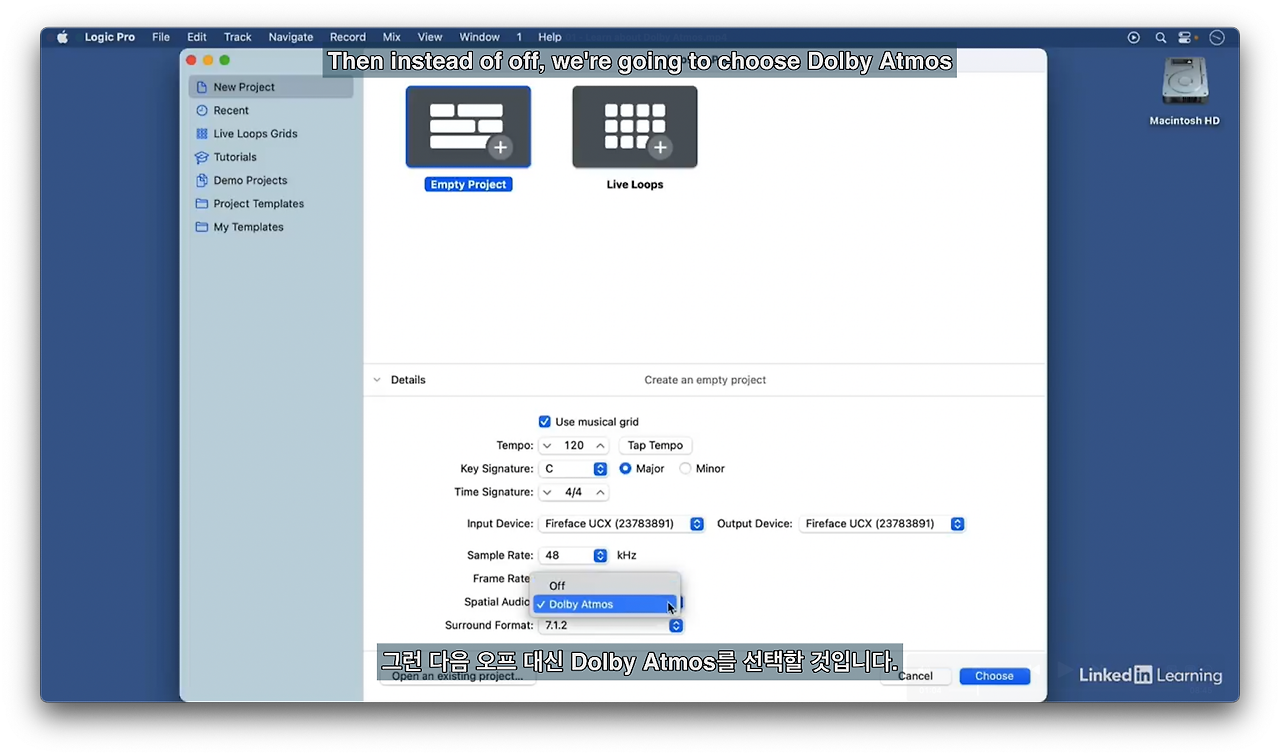Click the tempo value 120 field

pos(574,445)
